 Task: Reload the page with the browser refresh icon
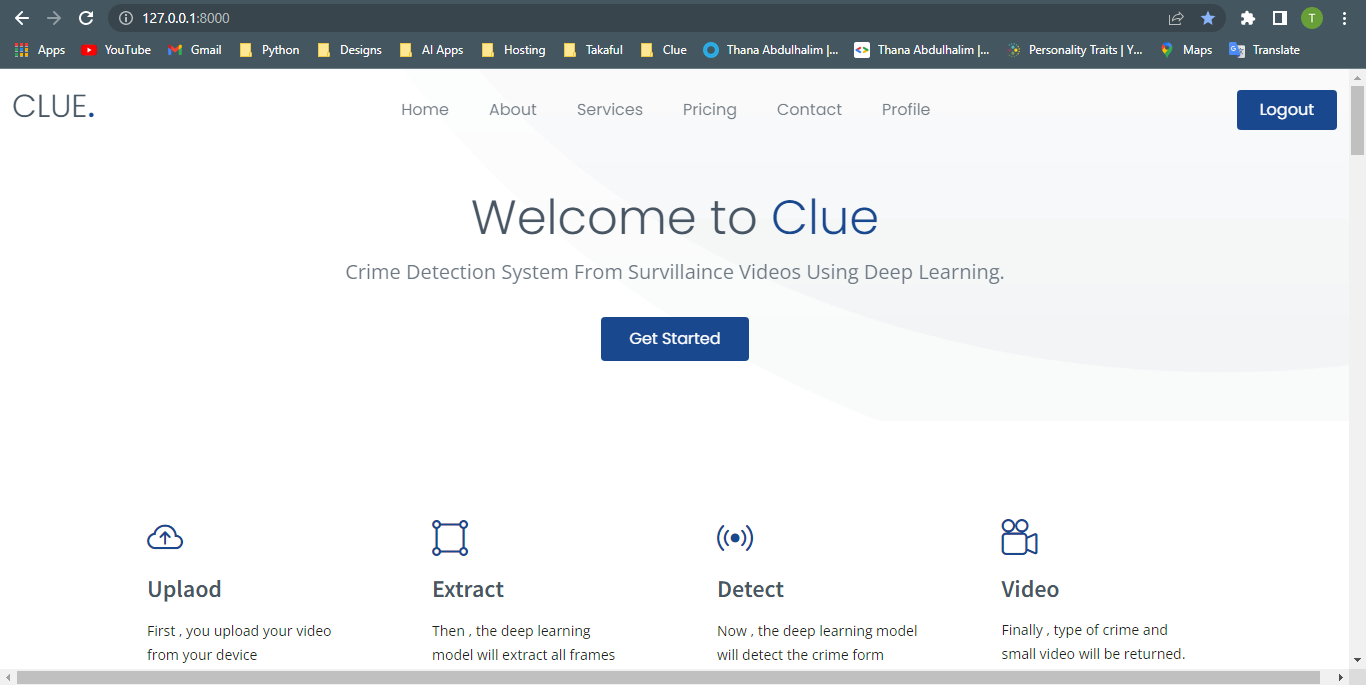(x=86, y=18)
